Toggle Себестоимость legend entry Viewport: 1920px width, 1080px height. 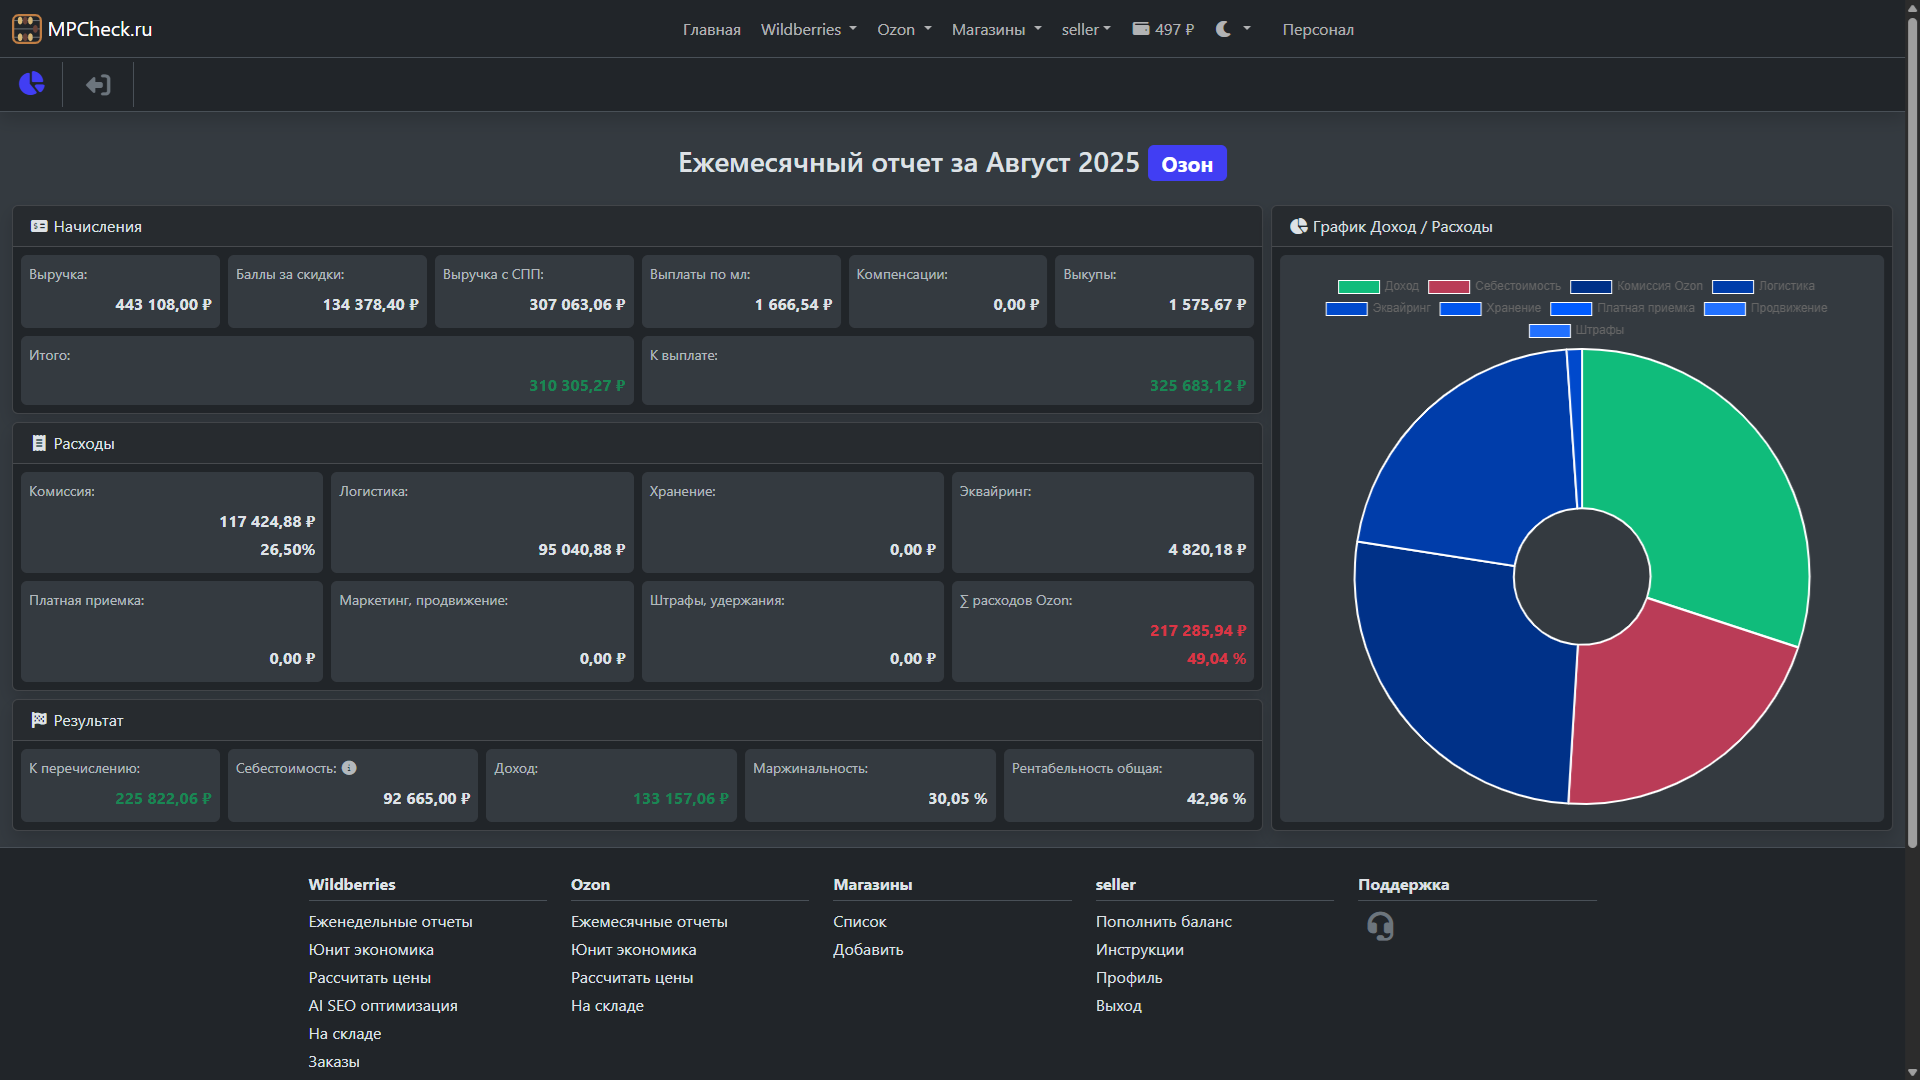1494,286
